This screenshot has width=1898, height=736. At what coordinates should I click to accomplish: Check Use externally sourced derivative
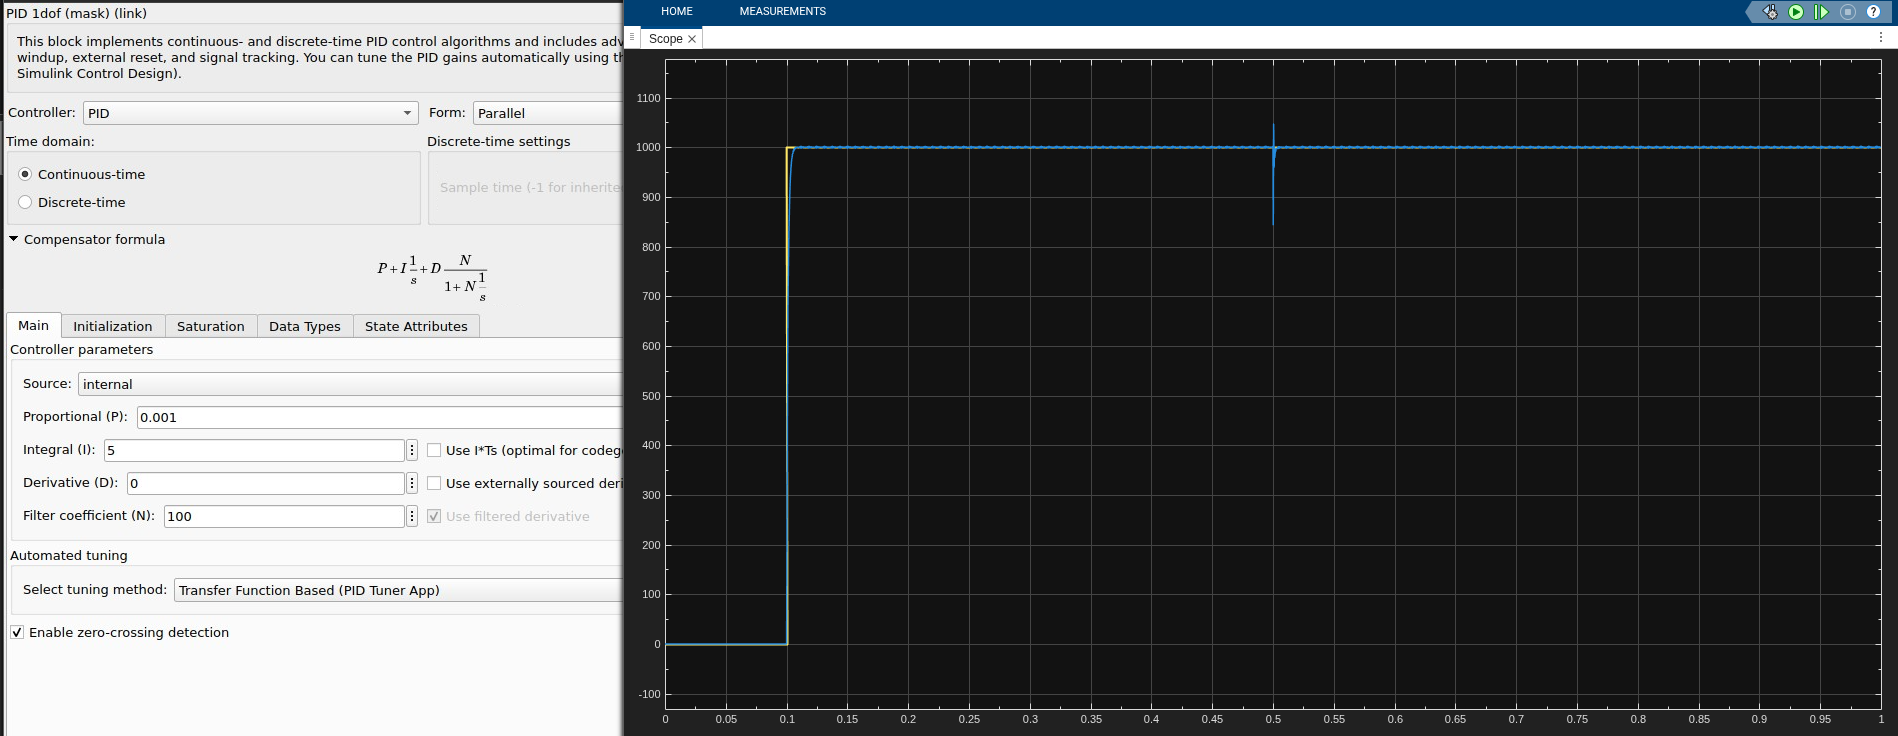click(434, 483)
